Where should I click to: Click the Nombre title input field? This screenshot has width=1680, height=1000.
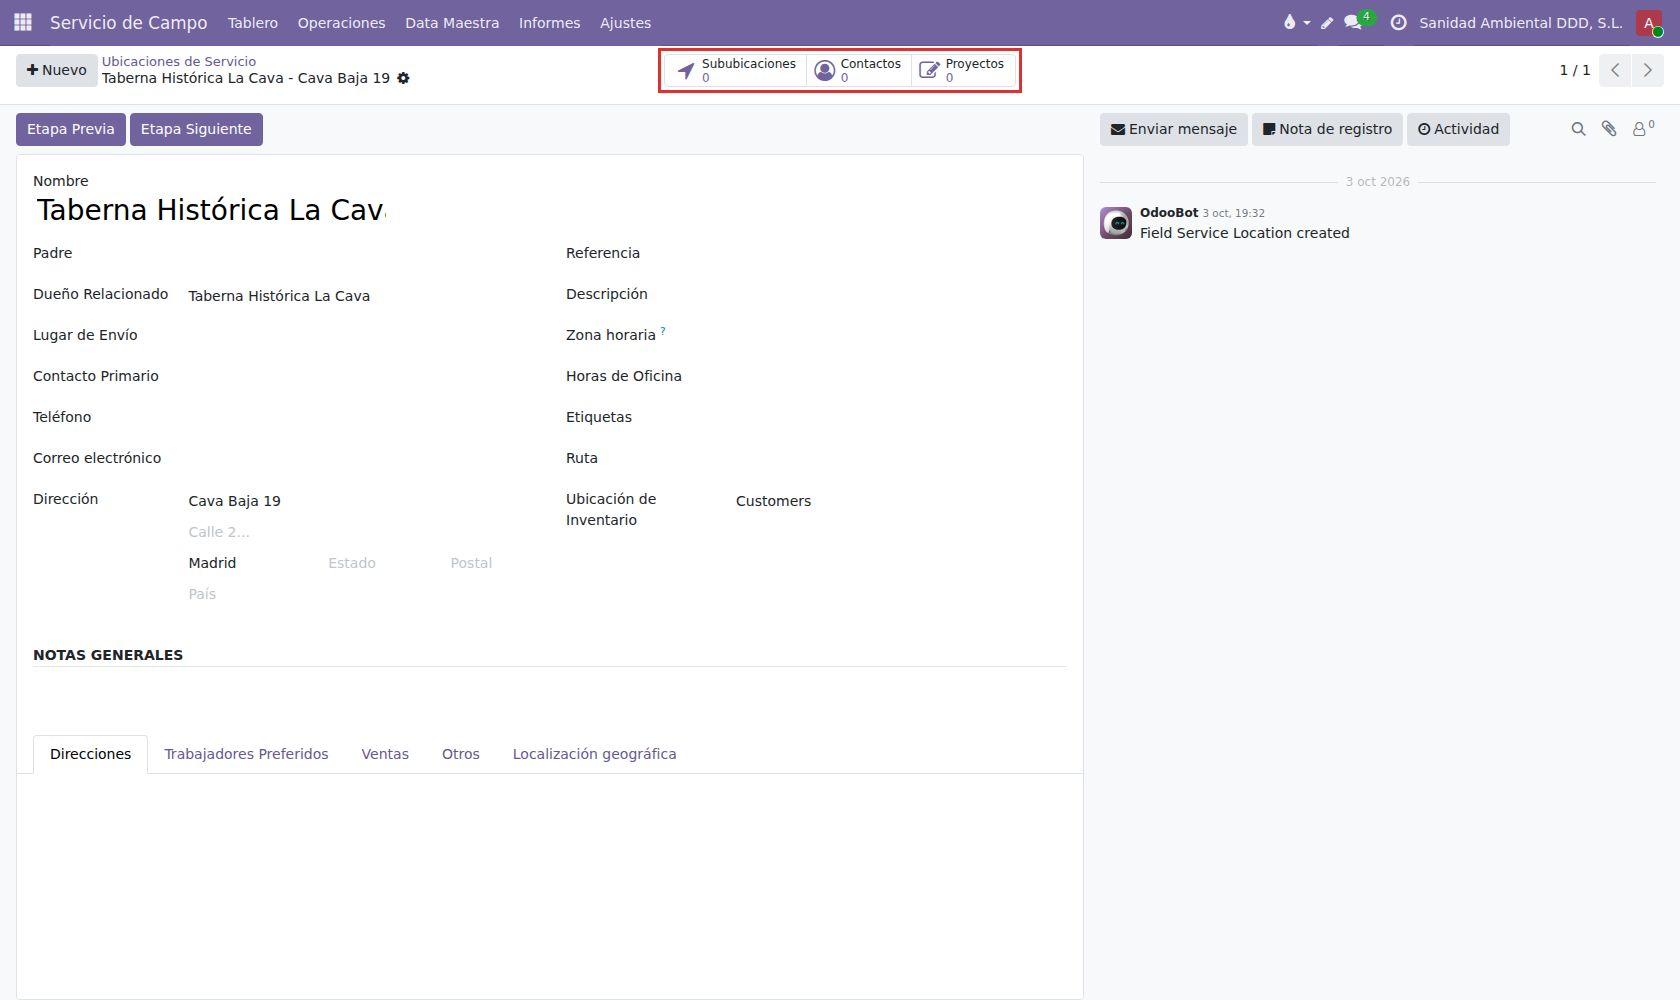coord(211,210)
